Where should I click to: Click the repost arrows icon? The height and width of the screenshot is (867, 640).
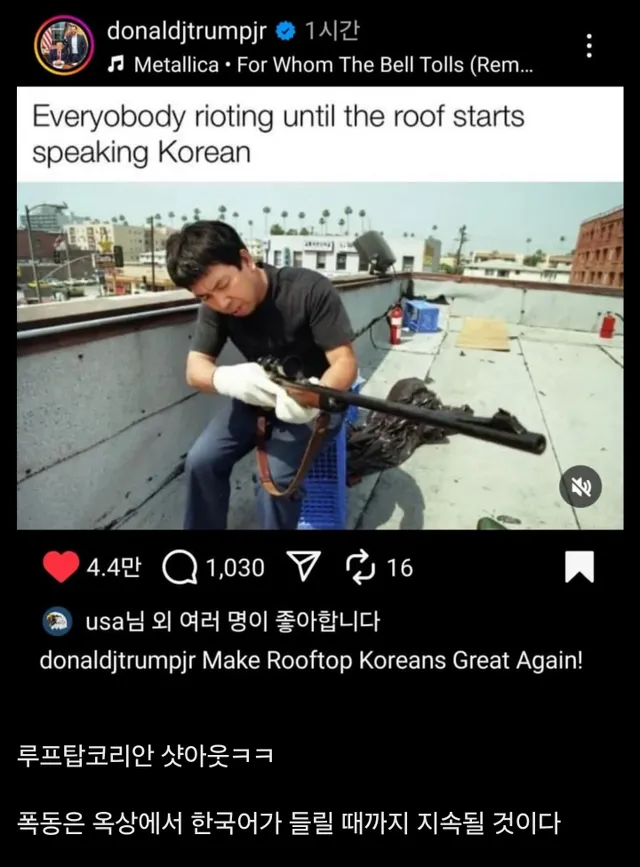361,568
